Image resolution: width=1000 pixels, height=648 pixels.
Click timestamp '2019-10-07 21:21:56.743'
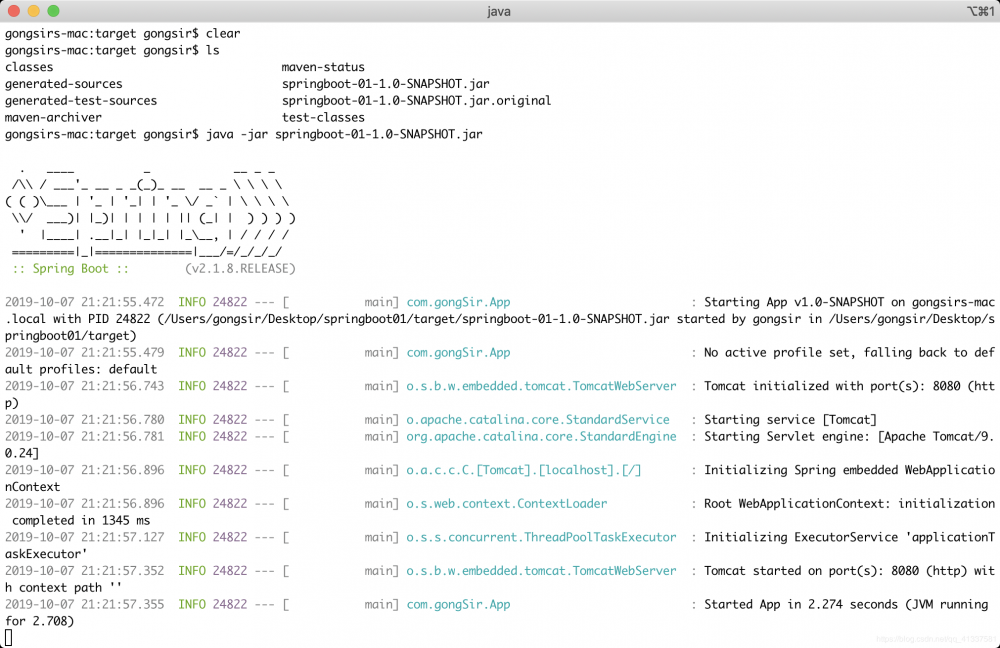pyautogui.click(x=85, y=386)
